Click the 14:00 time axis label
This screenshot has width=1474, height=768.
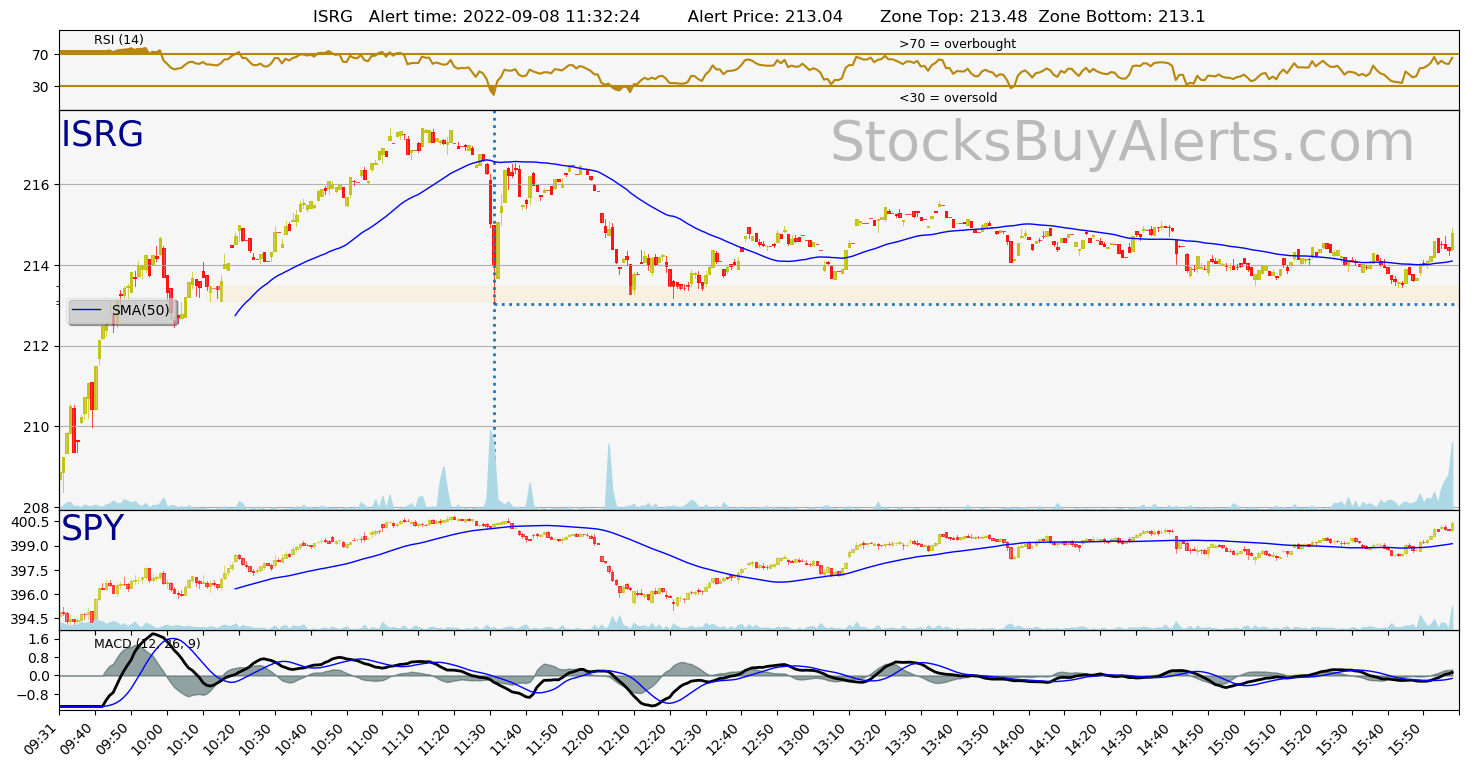click(x=1010, y=738)
